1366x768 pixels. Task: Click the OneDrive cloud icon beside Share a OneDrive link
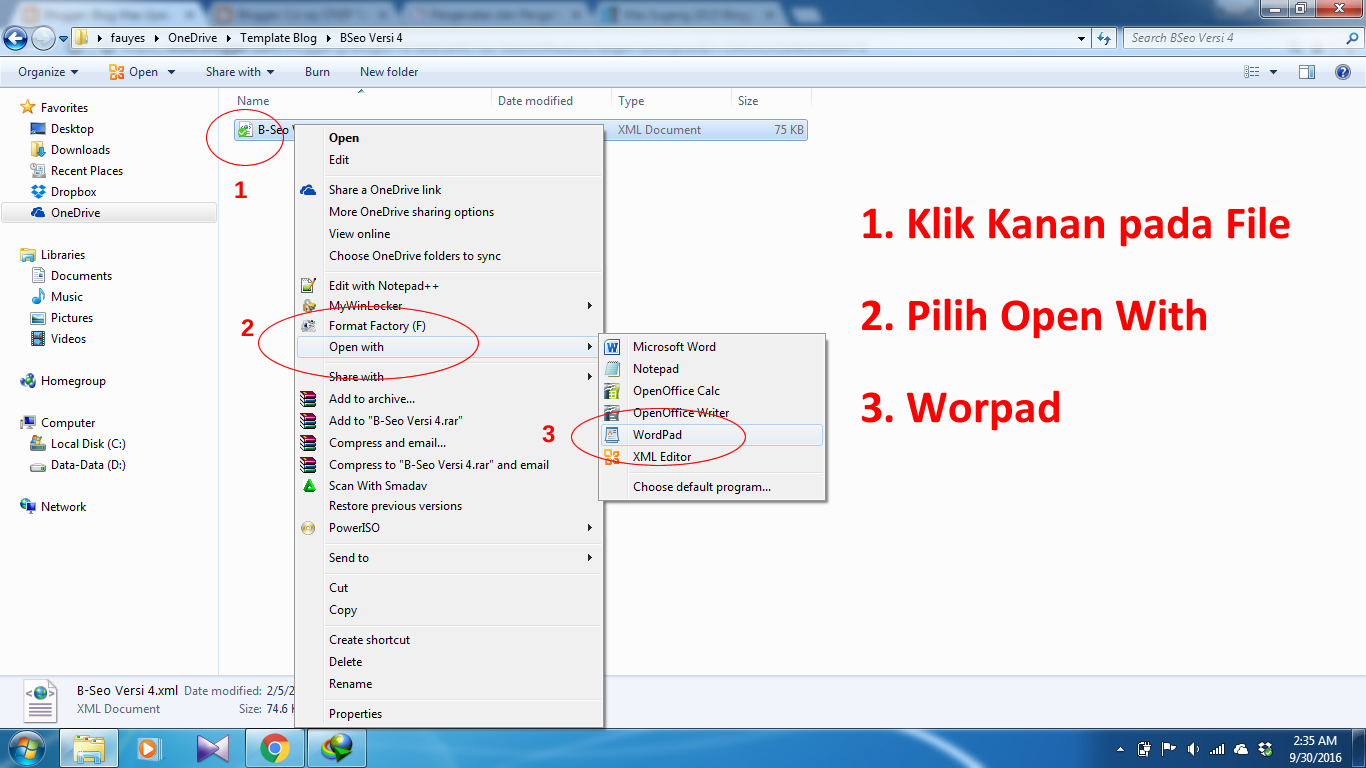click(309, 190)
